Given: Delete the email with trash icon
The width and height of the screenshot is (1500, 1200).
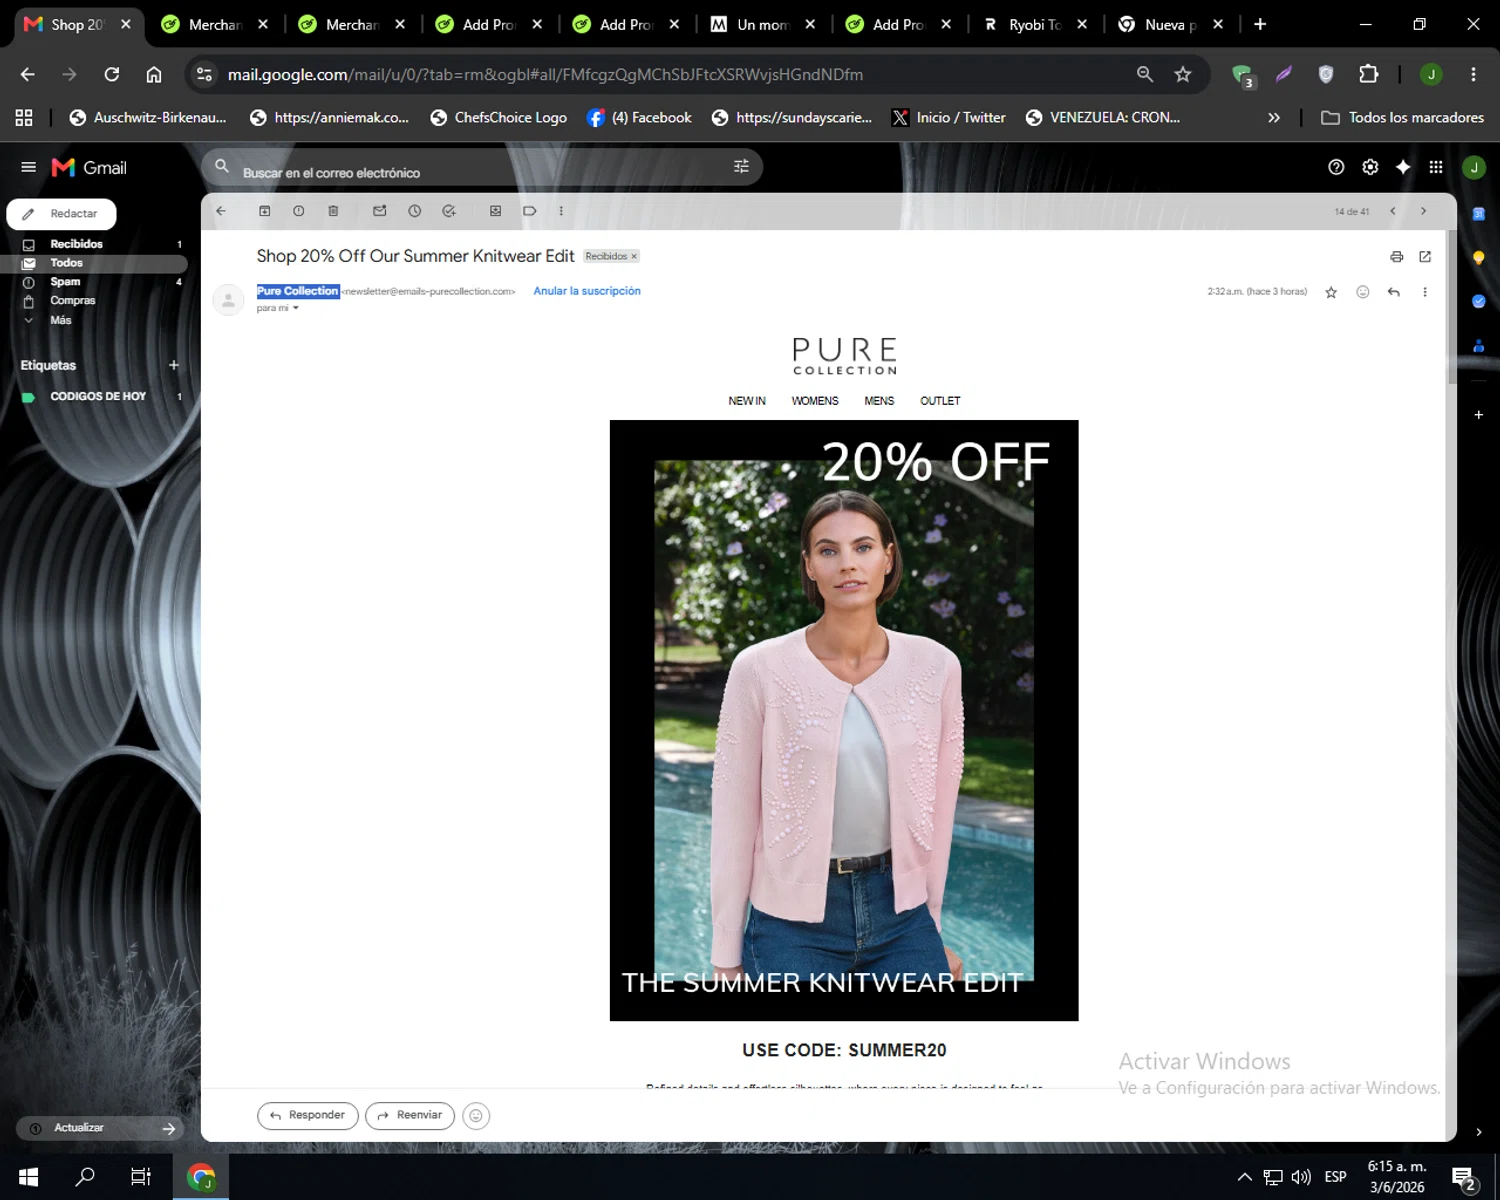Looking at the screenshot, I should click(x=333, y=211).
